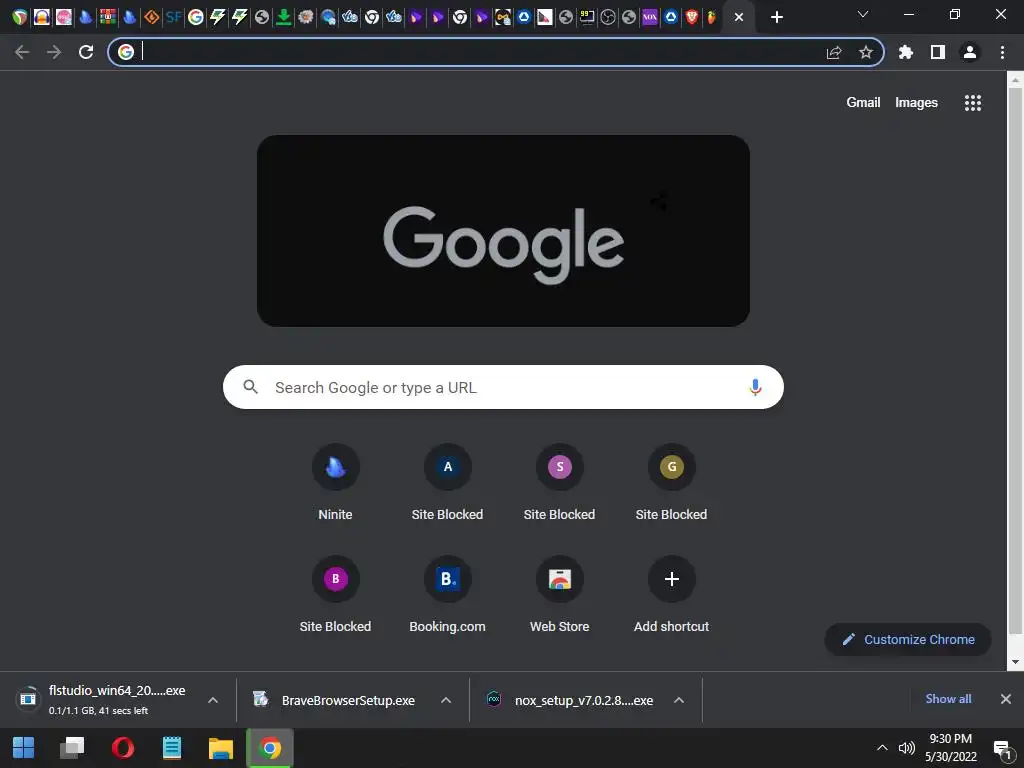Click the flstudio_win64 in-progress download
The height and width of the screenshot is (768, 1024).
tap(117, 699)
